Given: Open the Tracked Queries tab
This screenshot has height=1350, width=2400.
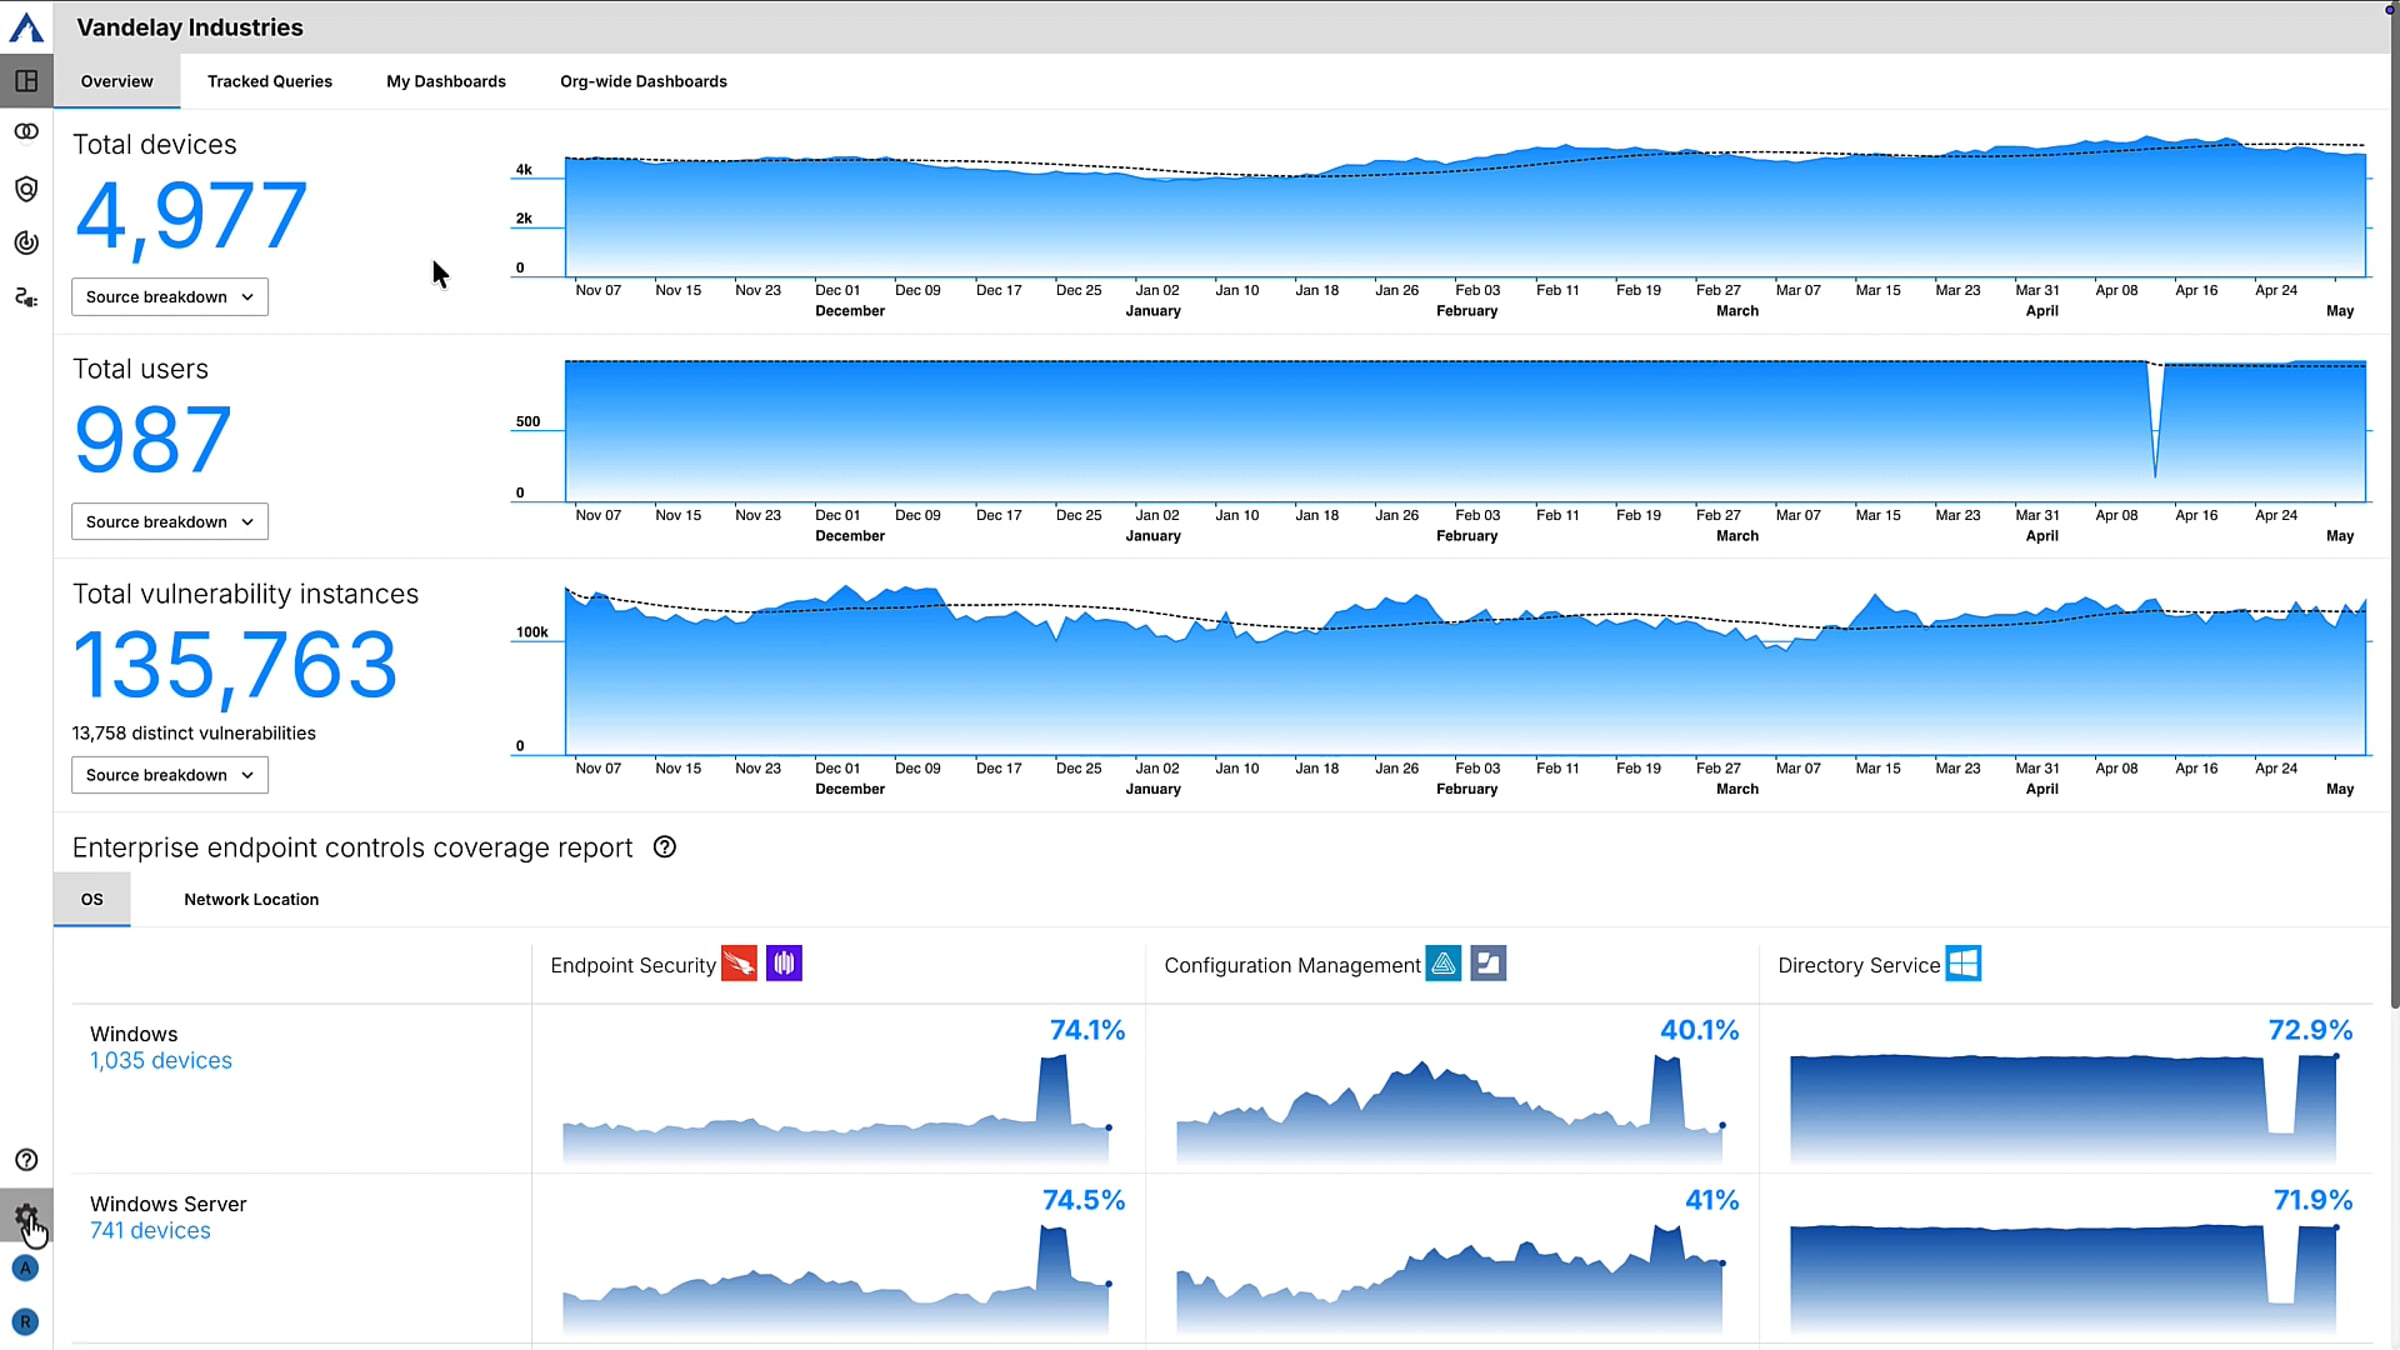Looking at the screenshot, I should 270,81.
